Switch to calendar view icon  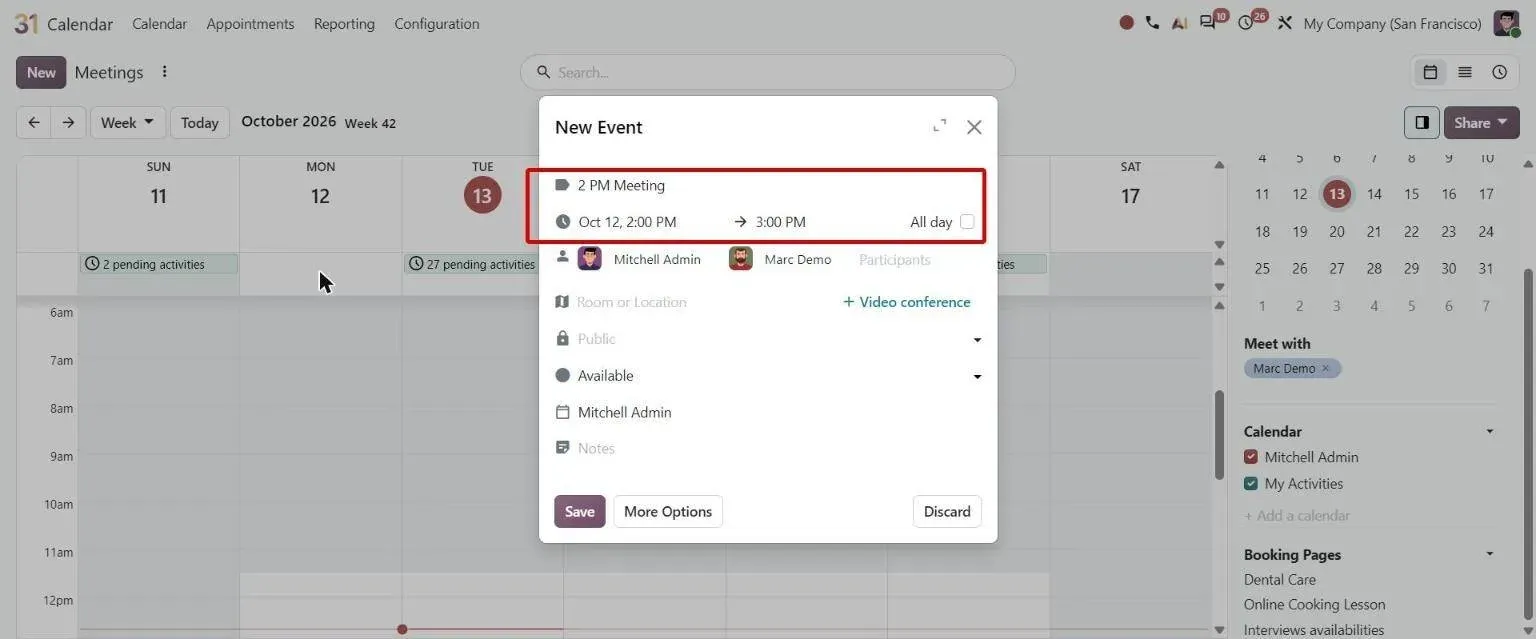click(x=1430, y=72)
